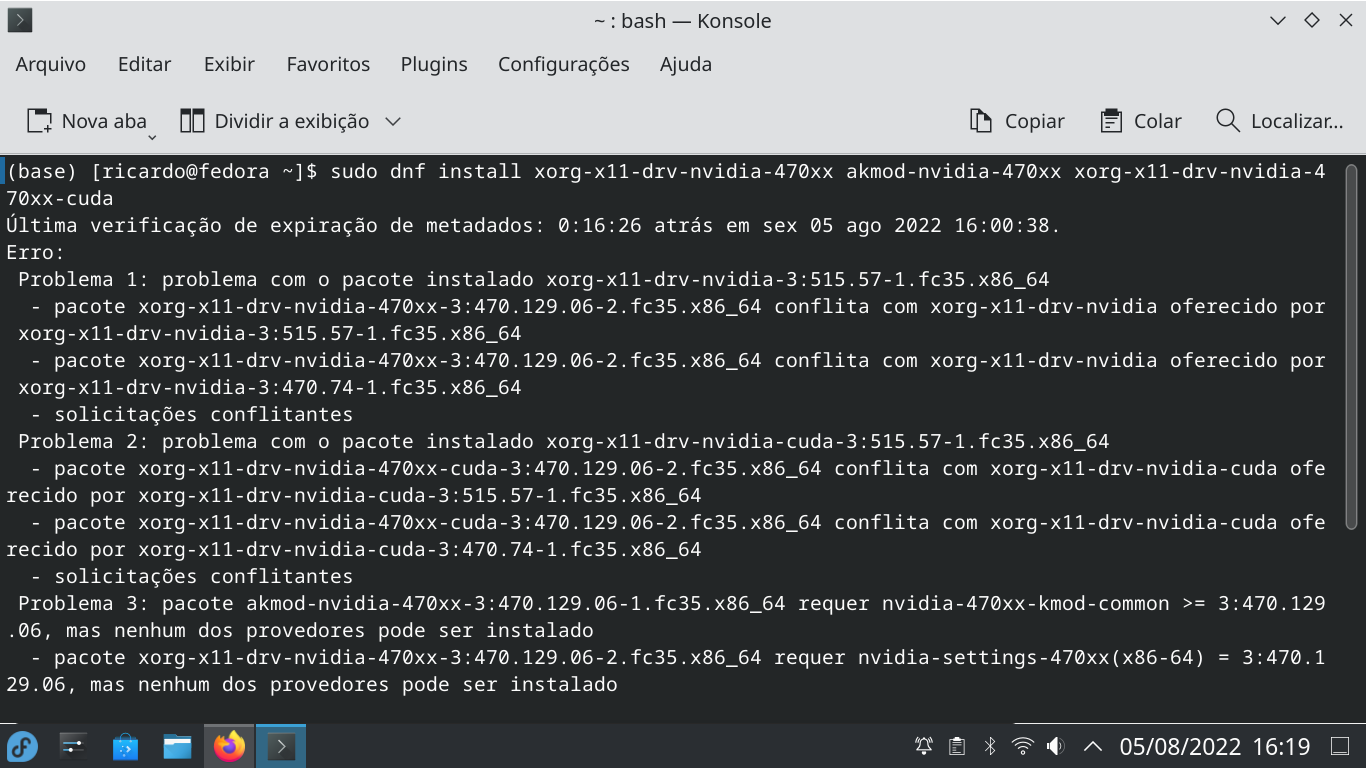Click the Colar toolbar button
The image size is (1366, 768).
pos(1141,121)
